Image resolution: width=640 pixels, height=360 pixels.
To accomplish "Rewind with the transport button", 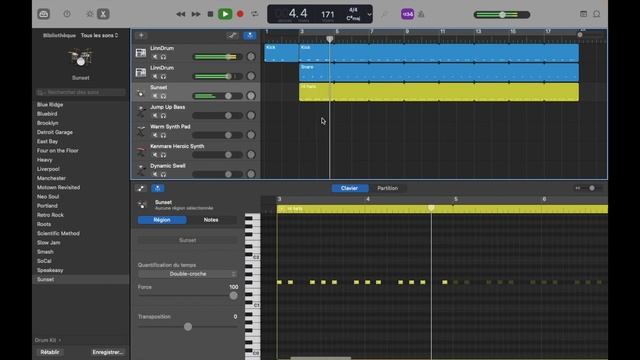I will click(x=180, y=14).
